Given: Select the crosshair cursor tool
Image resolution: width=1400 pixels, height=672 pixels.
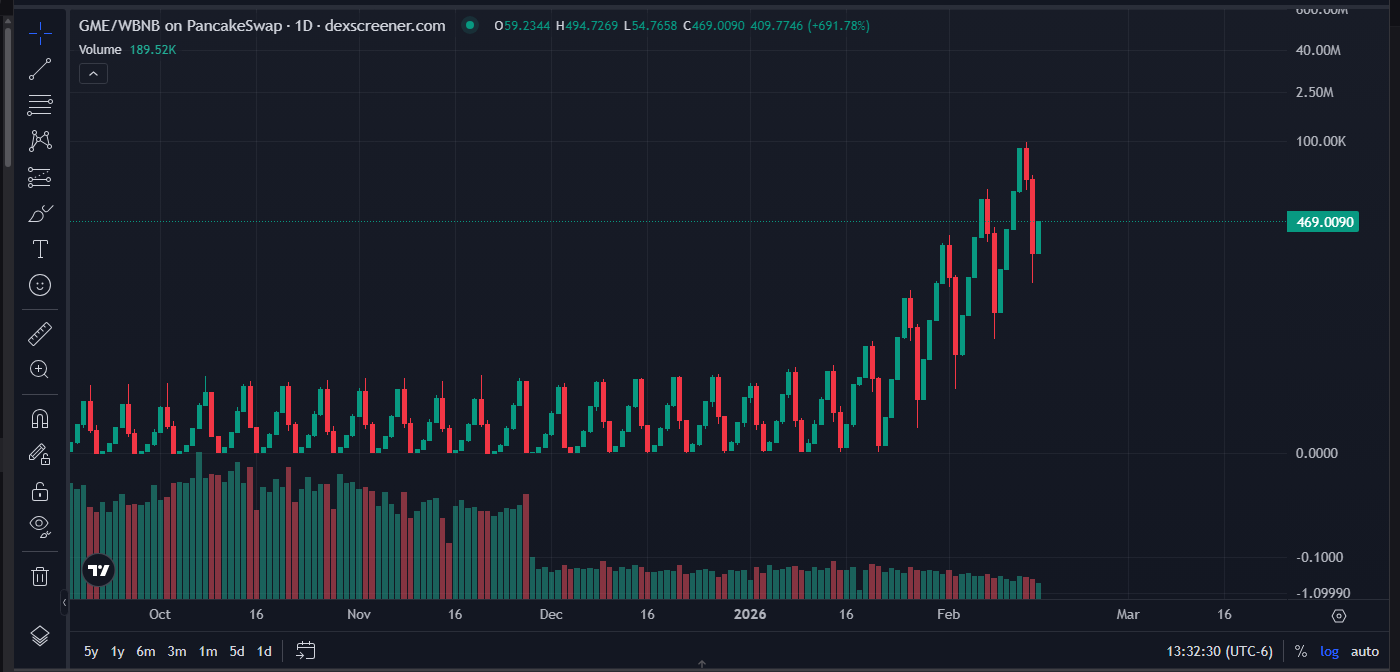Looking at the screenshot, I should coord(40,35).
